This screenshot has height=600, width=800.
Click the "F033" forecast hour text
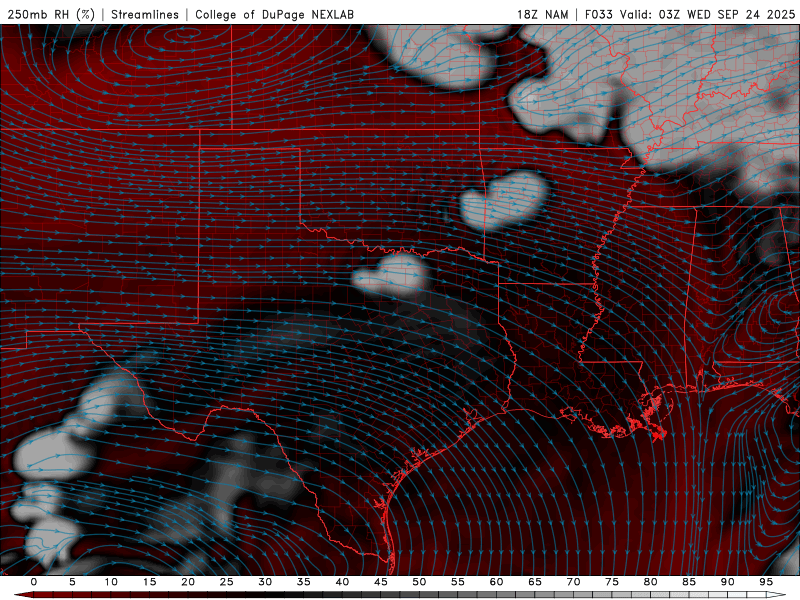[x=598, y=14]
